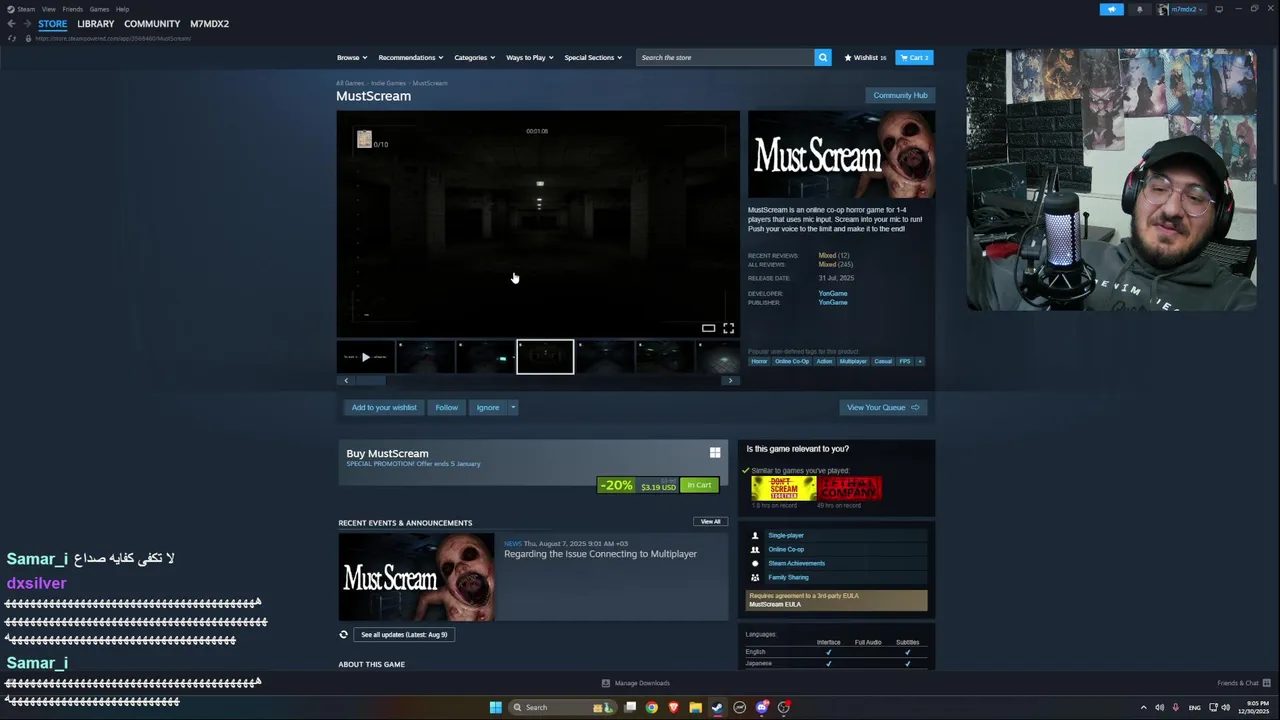
Task: Open the COMMUNITY tab
Action: pos(152,24)
